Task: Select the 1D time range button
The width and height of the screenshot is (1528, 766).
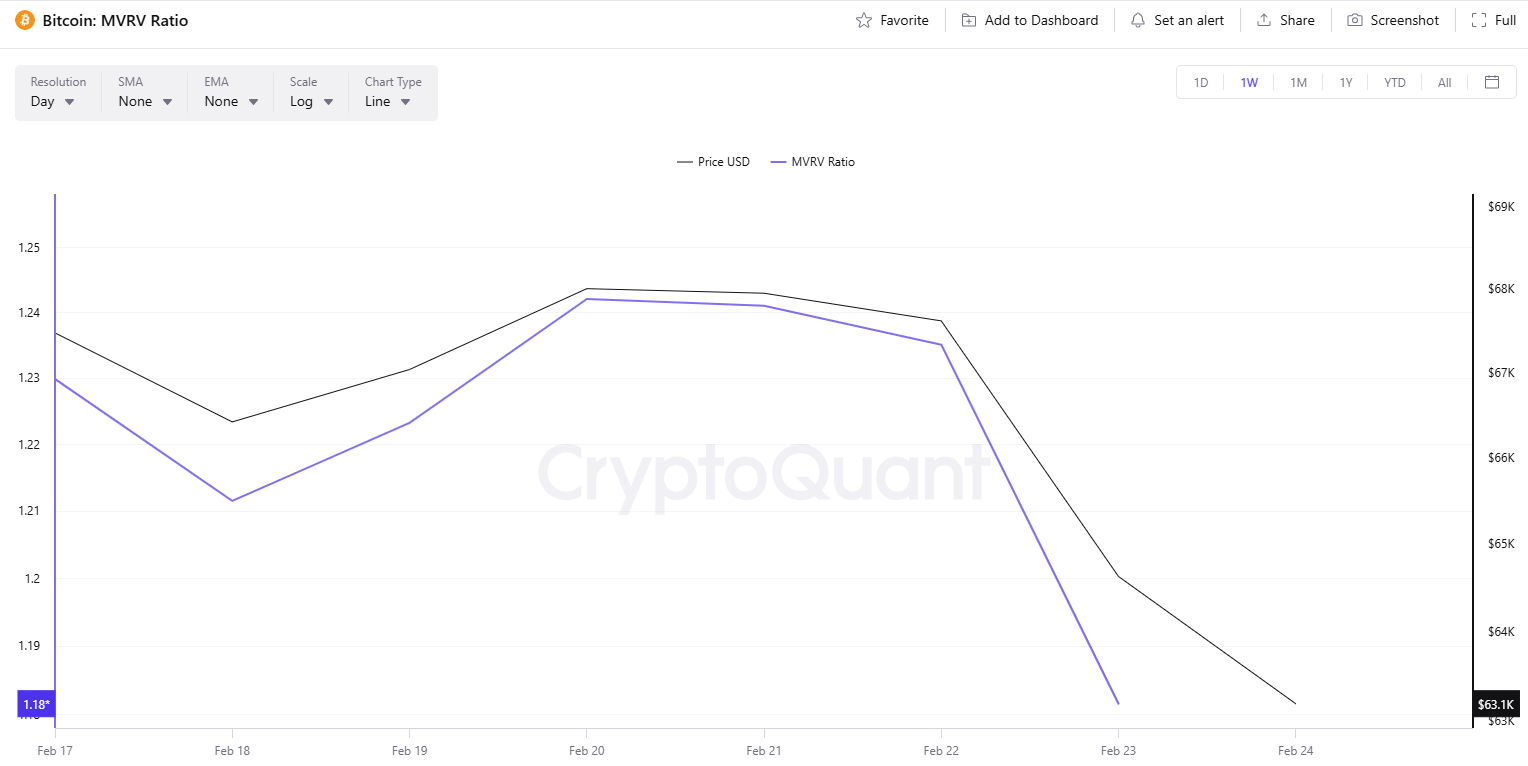Action: [1200, 82]
